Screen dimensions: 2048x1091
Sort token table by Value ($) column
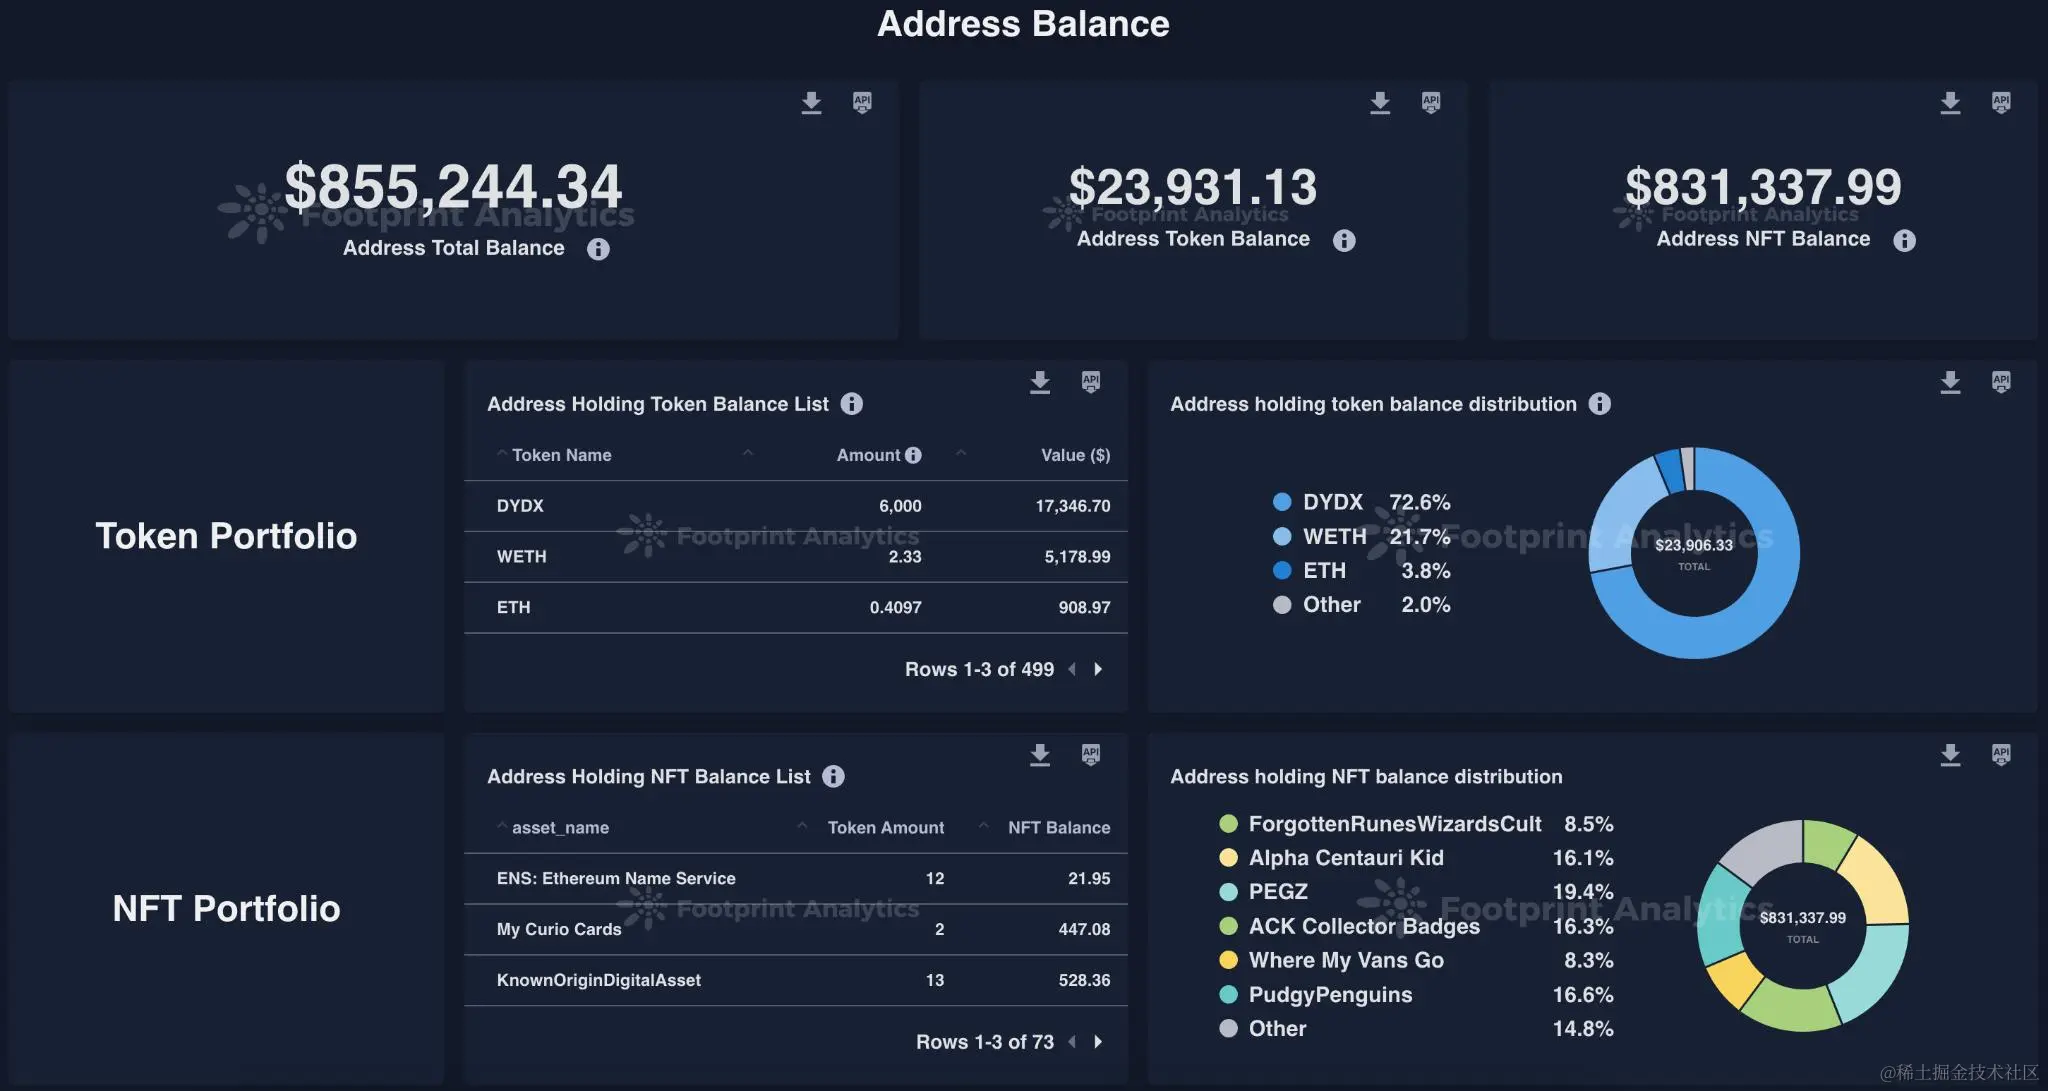pyautogui.click(x=1075, y=456)
